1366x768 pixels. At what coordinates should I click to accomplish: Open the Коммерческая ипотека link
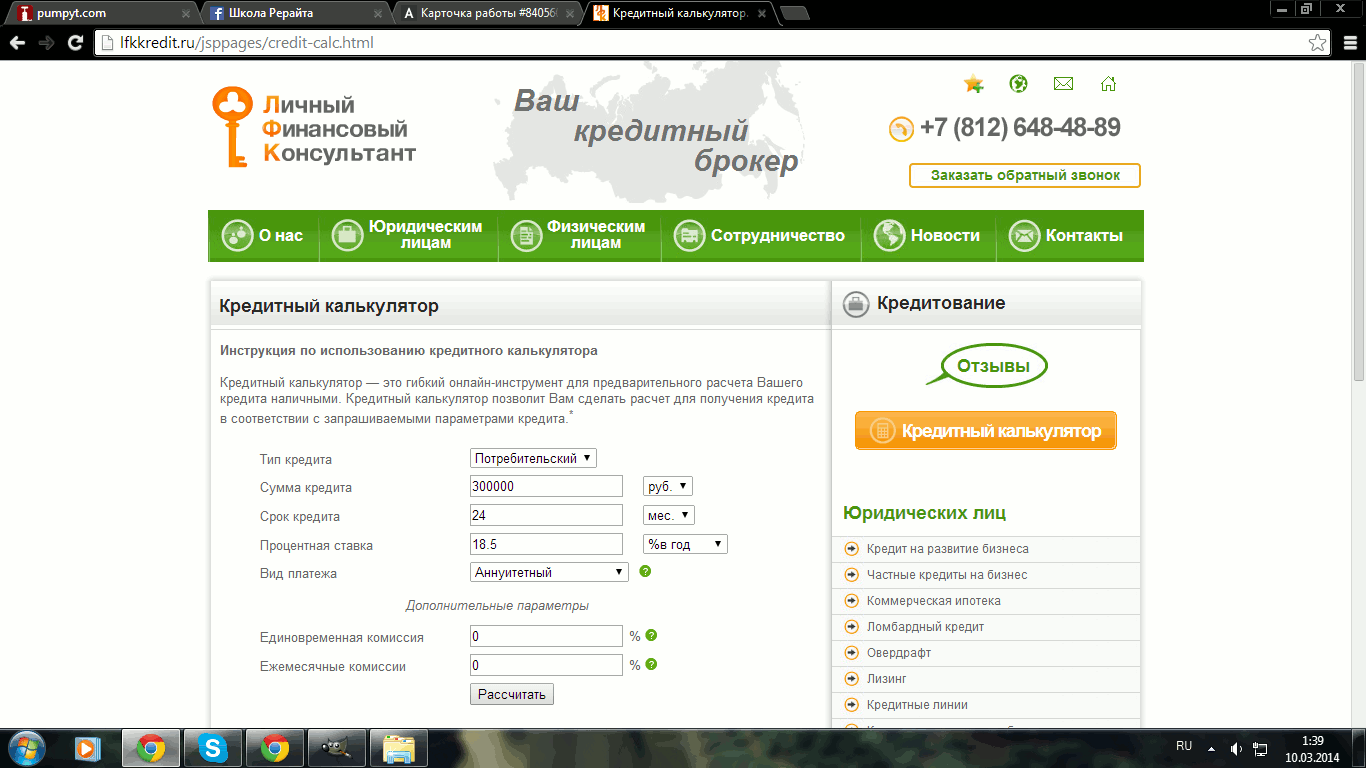pyautogui.click(x=933, y=601)
